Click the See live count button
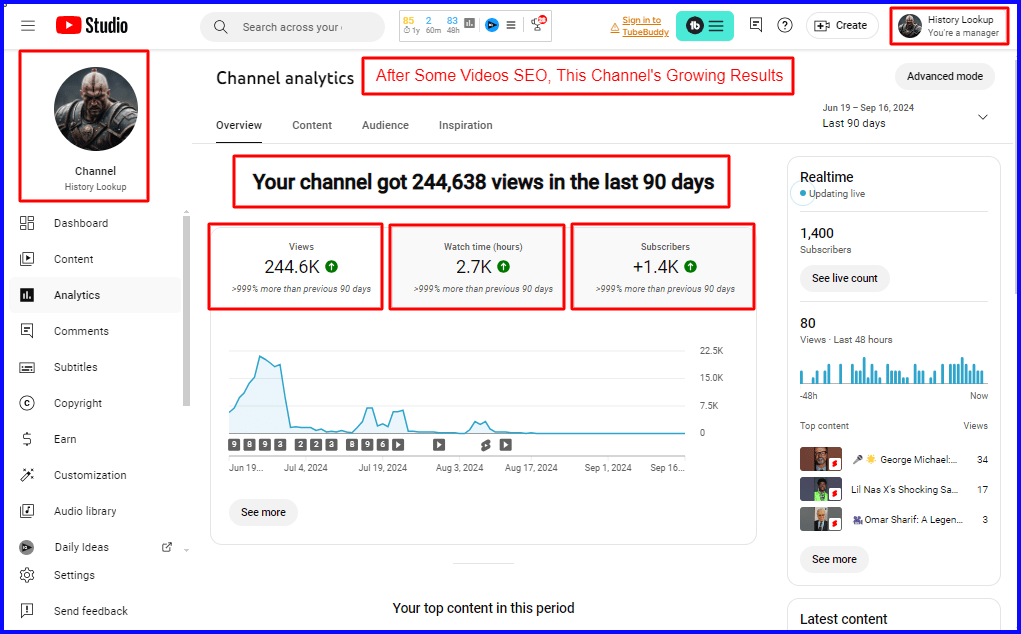This screenshot has width=1021, height=634. tap(844, 278)
